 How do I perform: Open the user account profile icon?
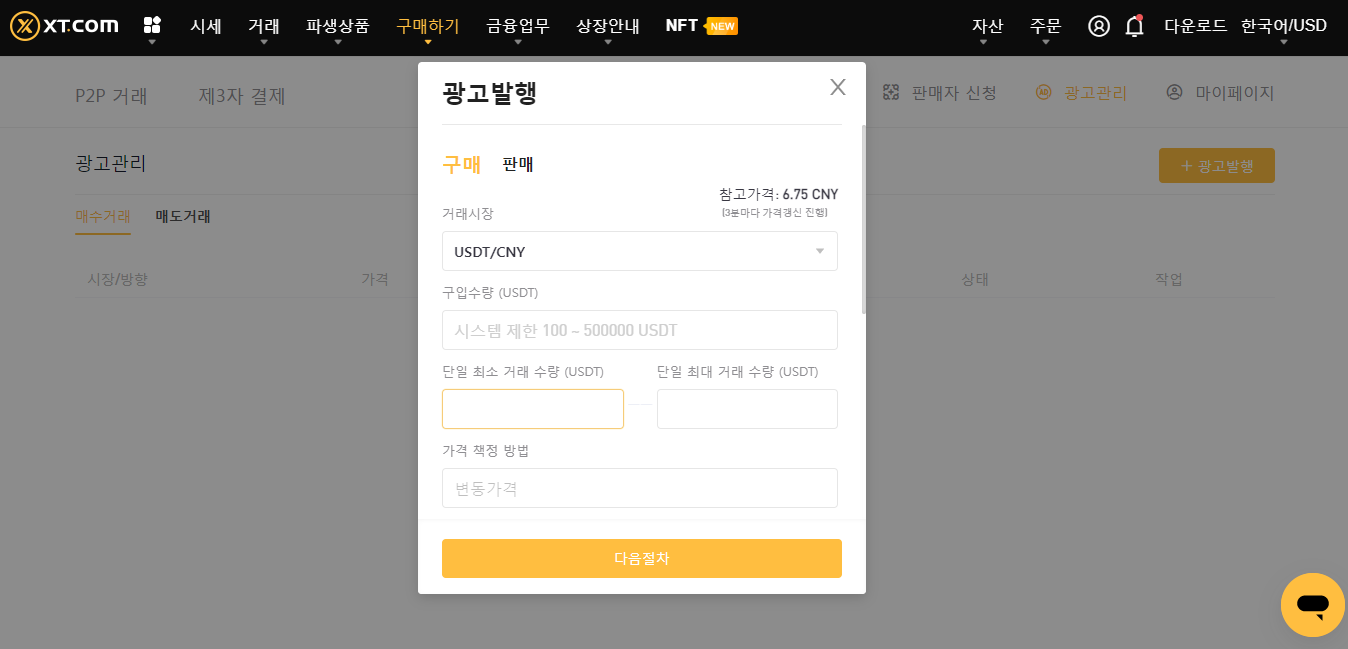click(x=1099, y=26)
